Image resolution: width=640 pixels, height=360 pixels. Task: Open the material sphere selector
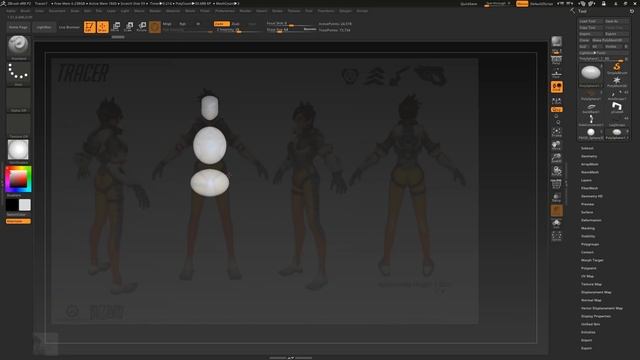(18, 150)
